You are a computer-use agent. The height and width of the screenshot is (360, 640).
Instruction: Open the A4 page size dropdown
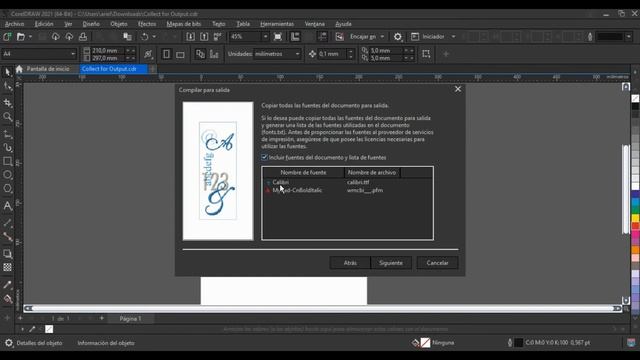(73, 54)
